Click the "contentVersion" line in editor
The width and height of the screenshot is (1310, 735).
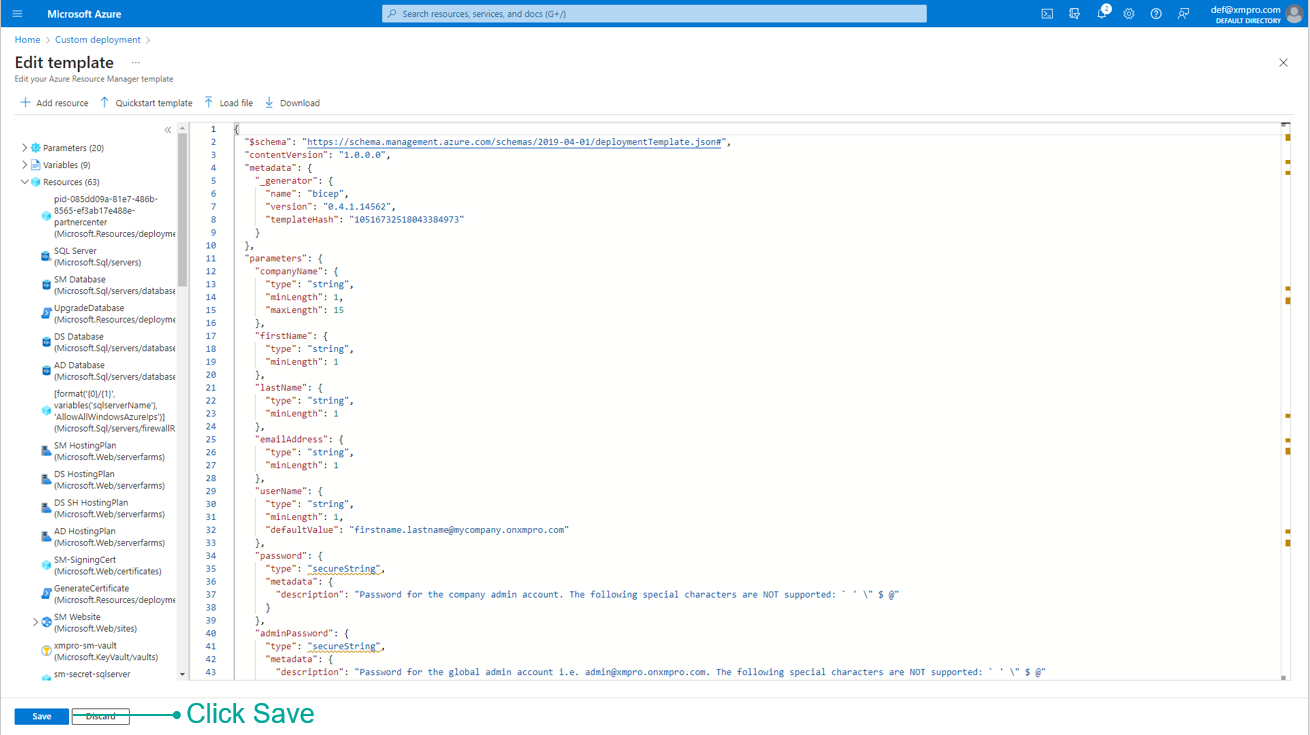tap(318, 155)
